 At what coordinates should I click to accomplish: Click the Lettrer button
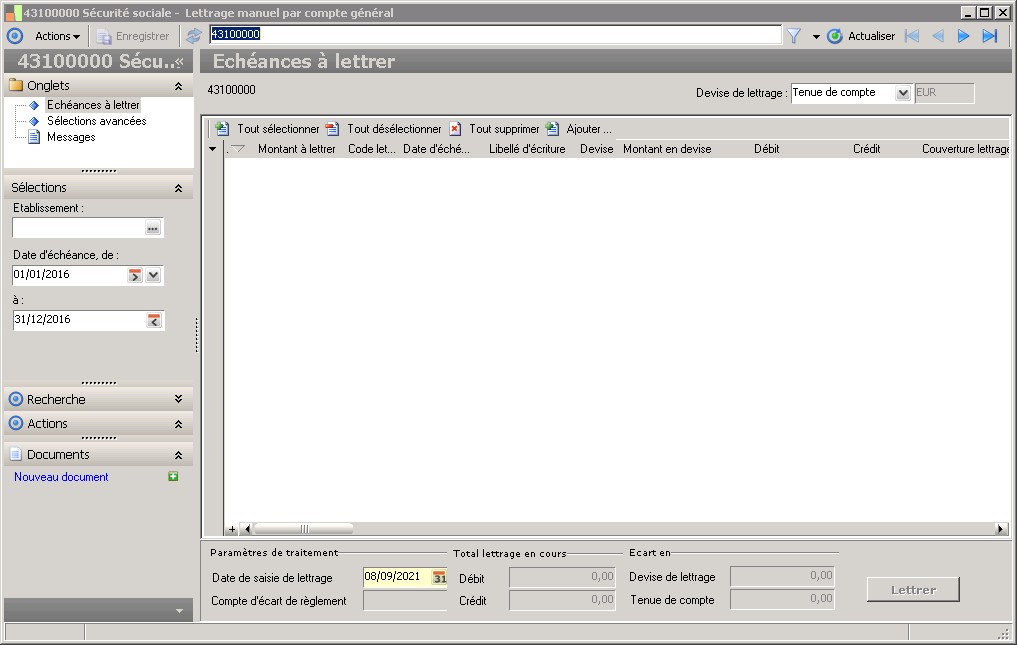913,590
